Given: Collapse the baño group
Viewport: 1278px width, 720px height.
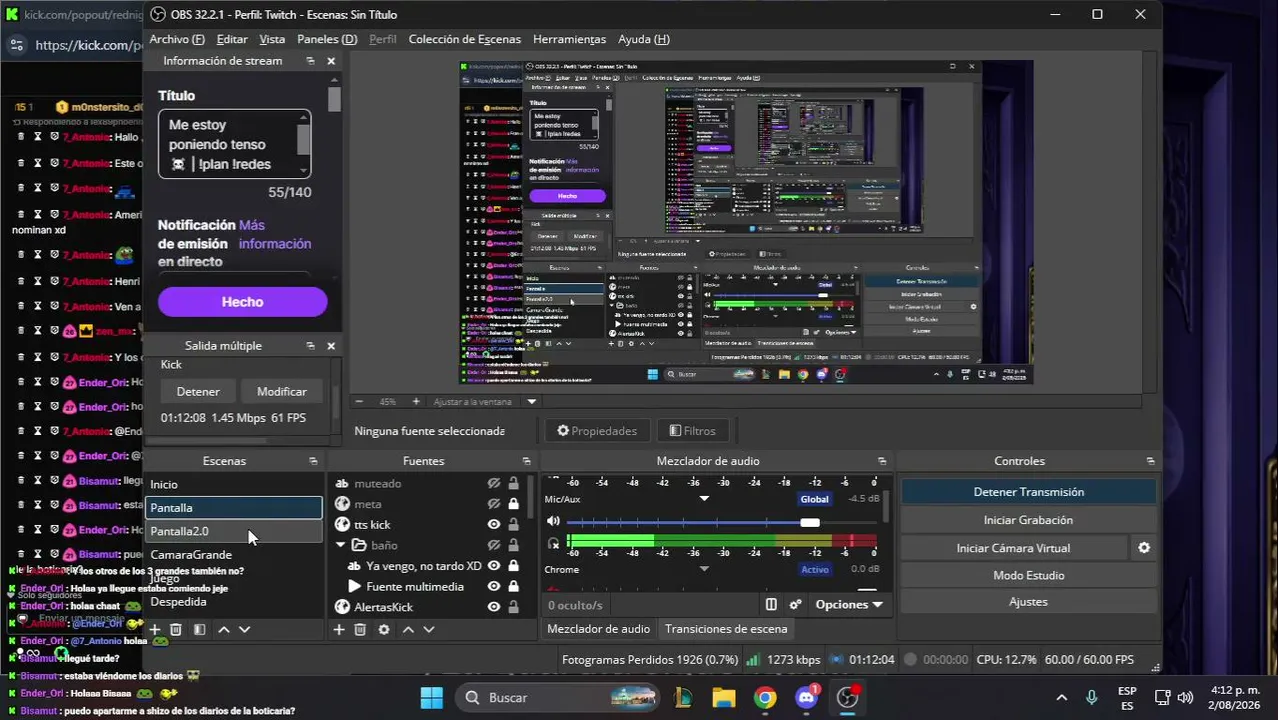Looking at the screenshot, I should pyautogui.click(x=341, y=545).
